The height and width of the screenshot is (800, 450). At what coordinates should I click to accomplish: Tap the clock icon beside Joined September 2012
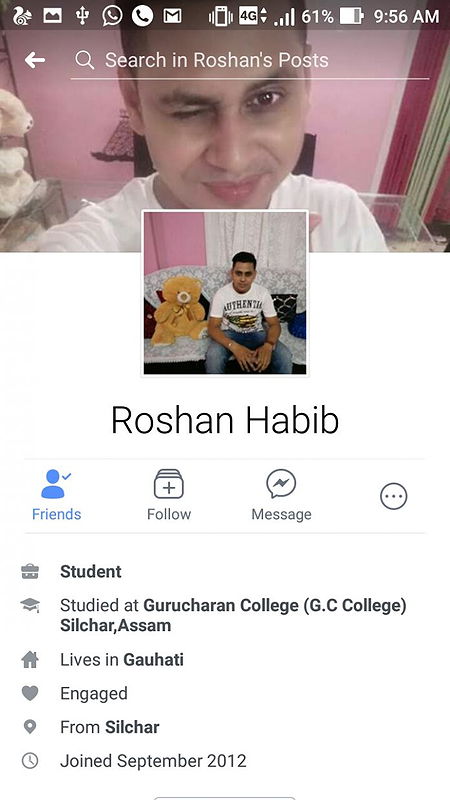pos(30,761)
